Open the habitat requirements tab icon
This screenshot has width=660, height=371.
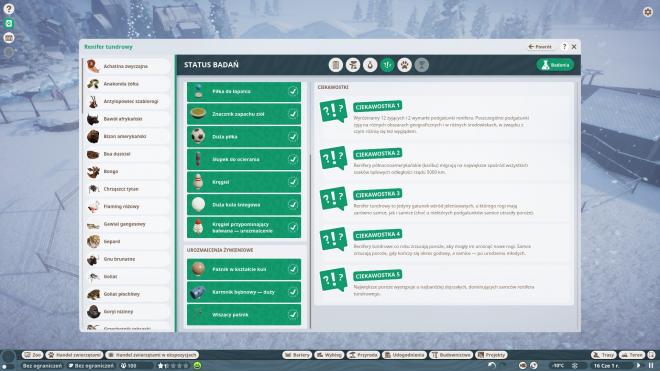tap(353, 65)
